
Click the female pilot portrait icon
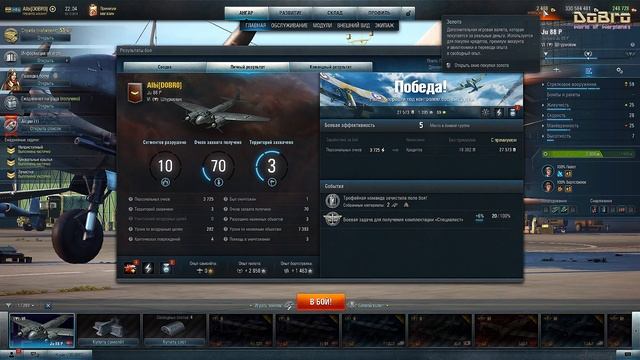coord(11,80)
